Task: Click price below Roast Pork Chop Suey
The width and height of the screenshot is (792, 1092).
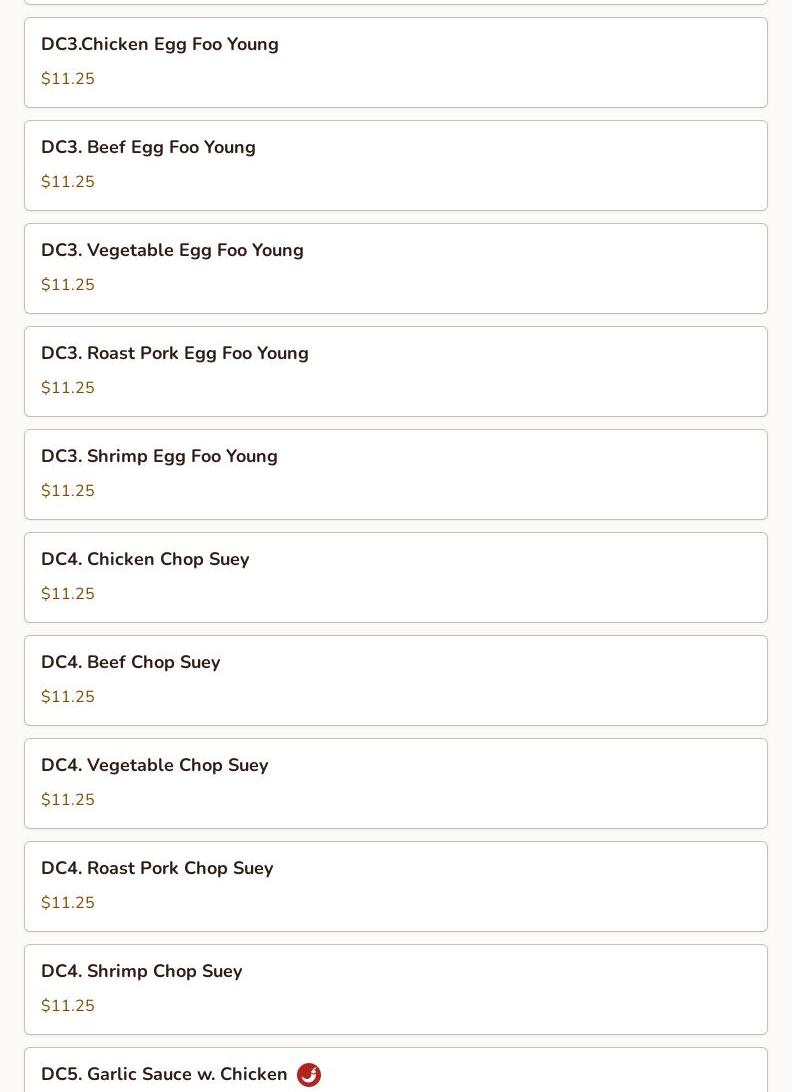Action: coord(68,903)
